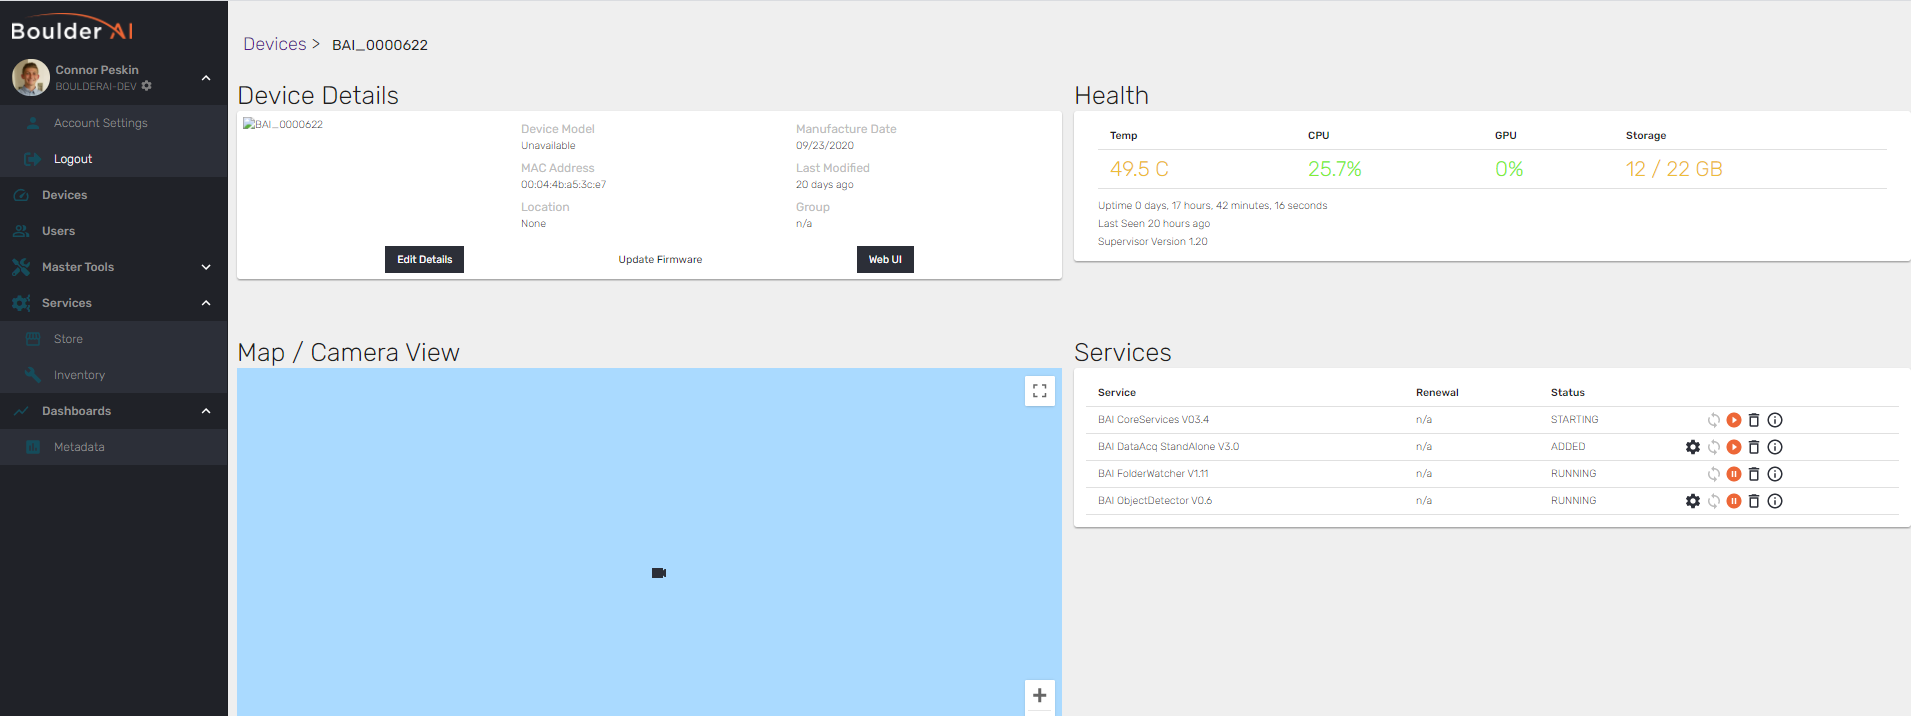Click the BAI CoreServices V03.4 row name
This screenshot has width=1911, height=716.
pyautogui.click(x=1153, y=420)
